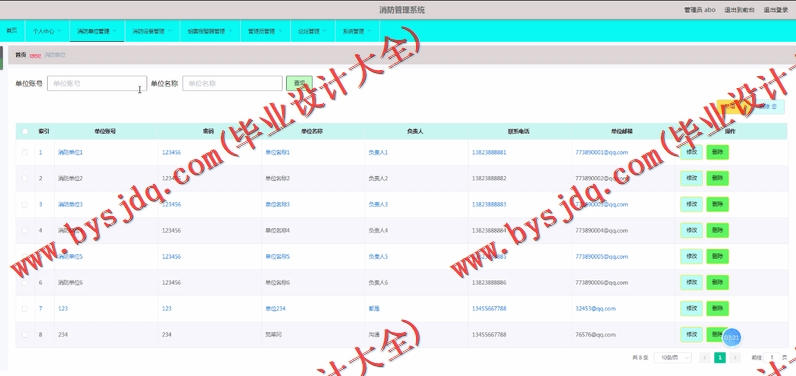Viewport: 796px width, 376px height.
Task: Click phone number 13823888881
Action: pyautogui.click(x=489, y=152)
